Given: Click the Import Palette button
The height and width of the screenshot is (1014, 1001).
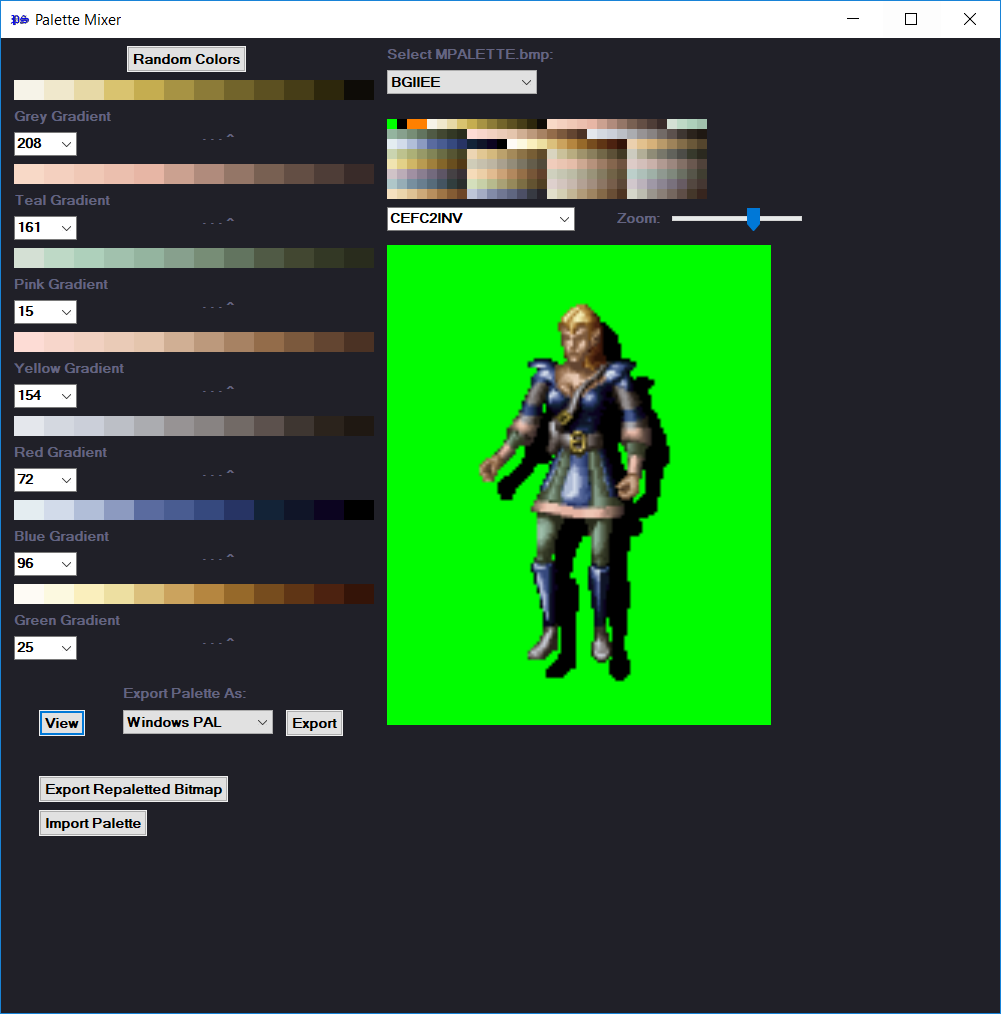Looking at the screenshot, I should point(92,823).
